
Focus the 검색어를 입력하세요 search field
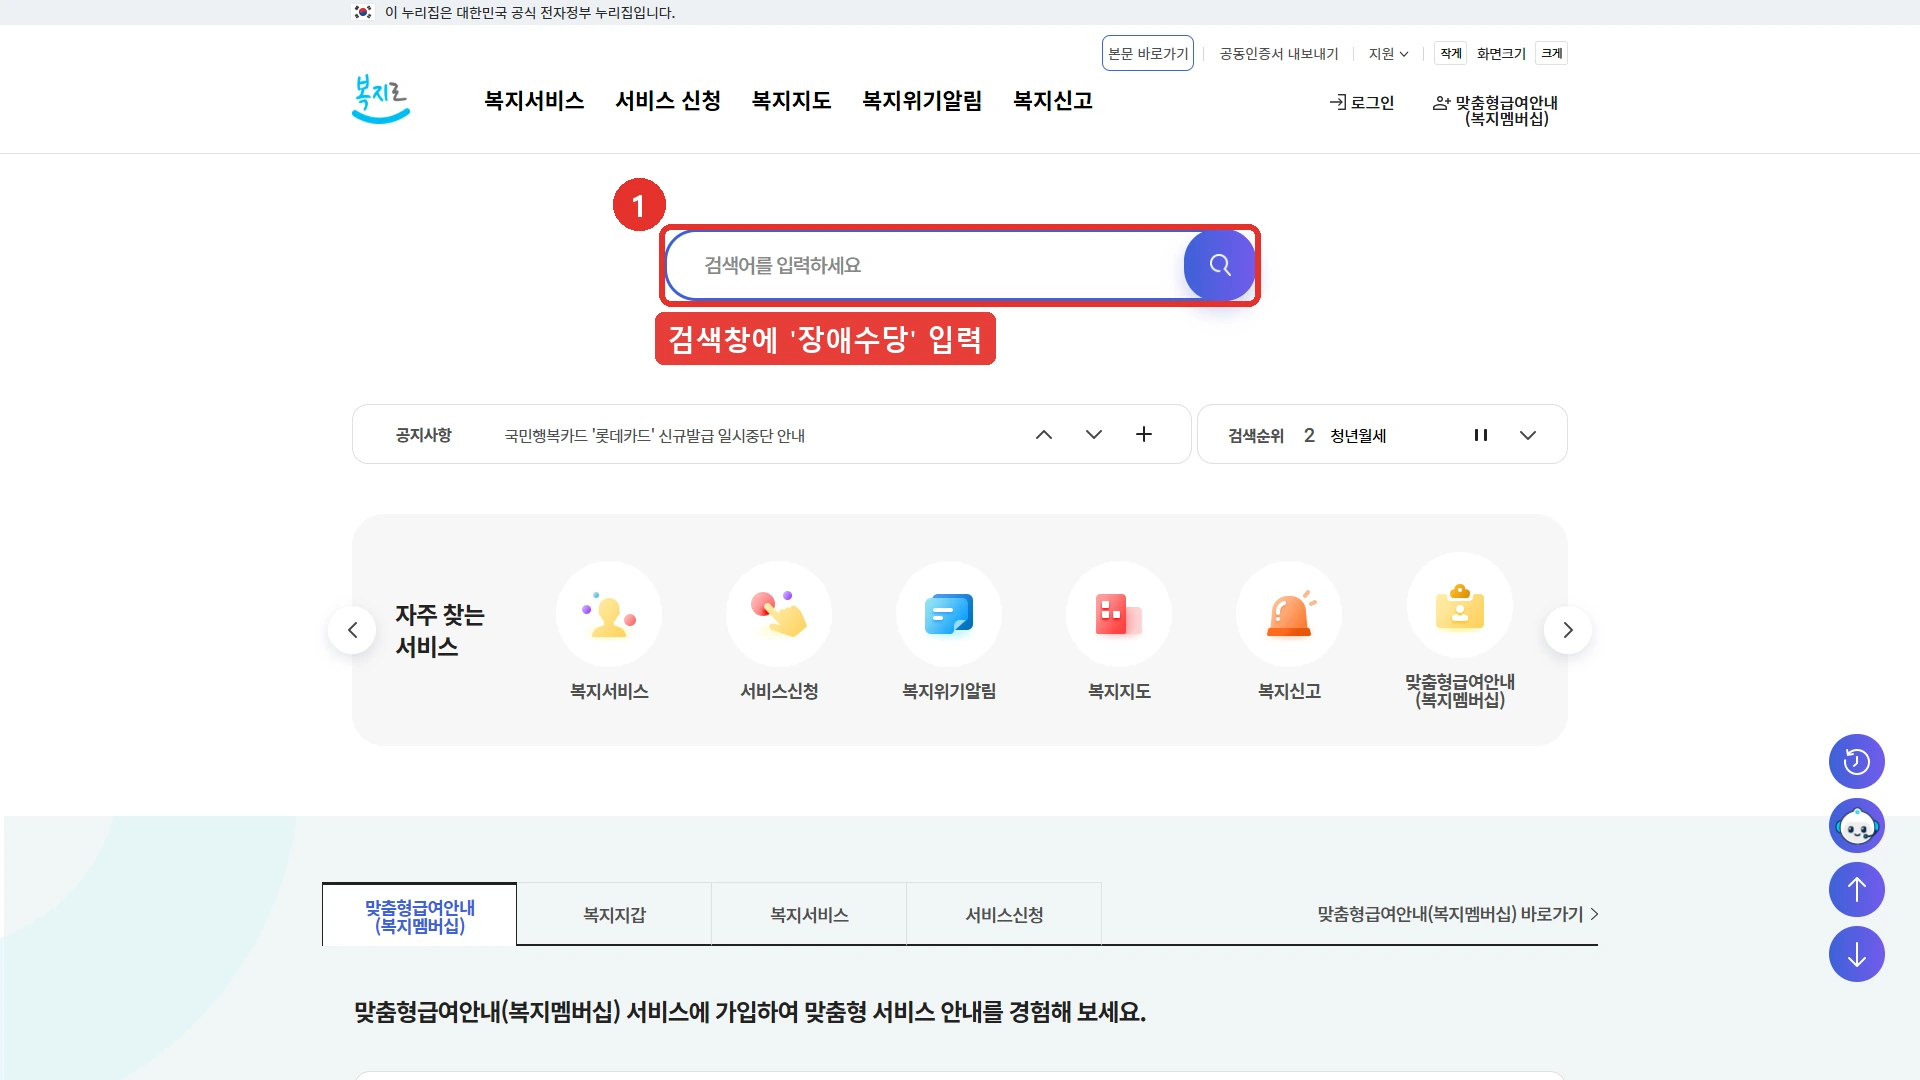coord(925,265)
